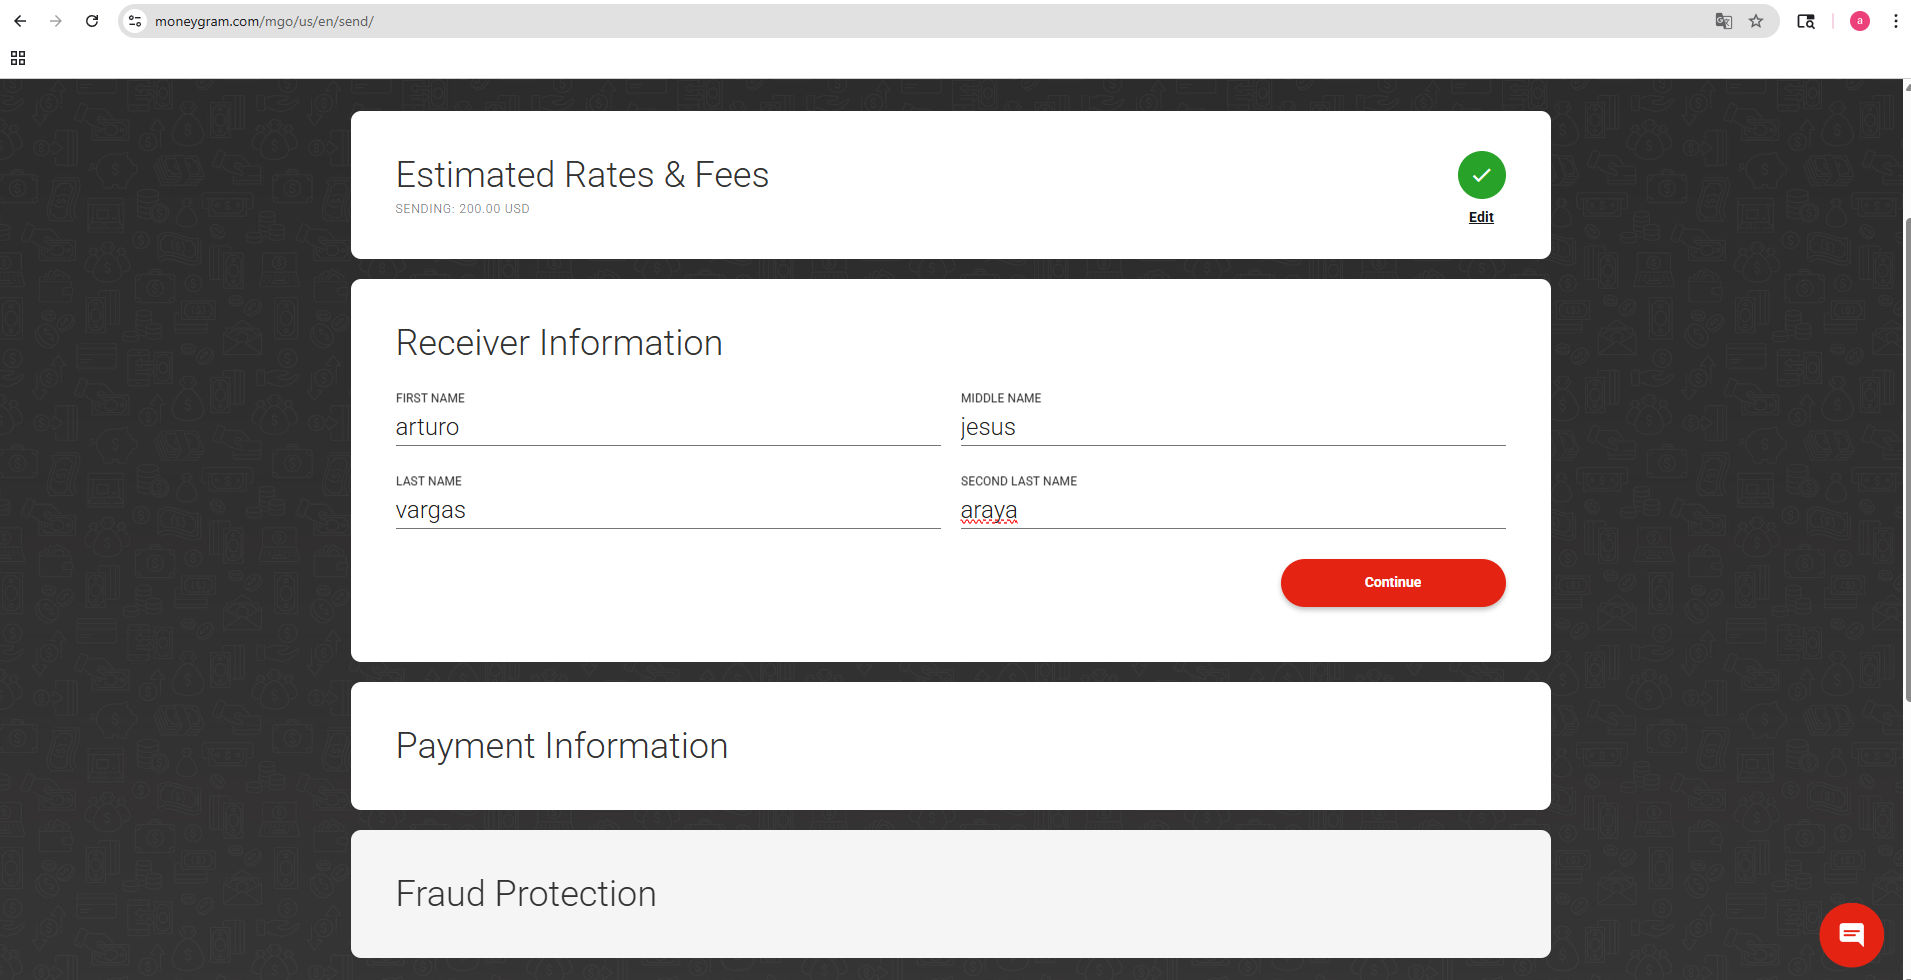Open site information icon in address bar

136,21
